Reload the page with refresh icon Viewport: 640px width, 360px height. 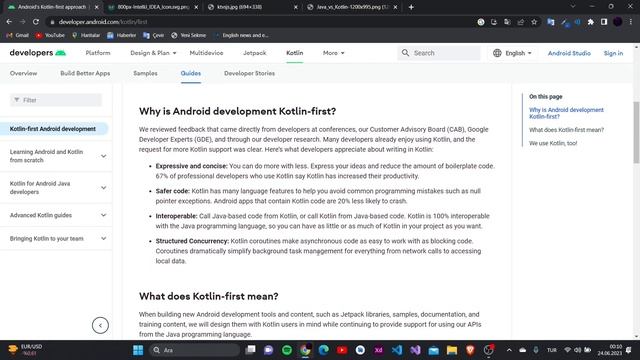(x=36, y=22)
